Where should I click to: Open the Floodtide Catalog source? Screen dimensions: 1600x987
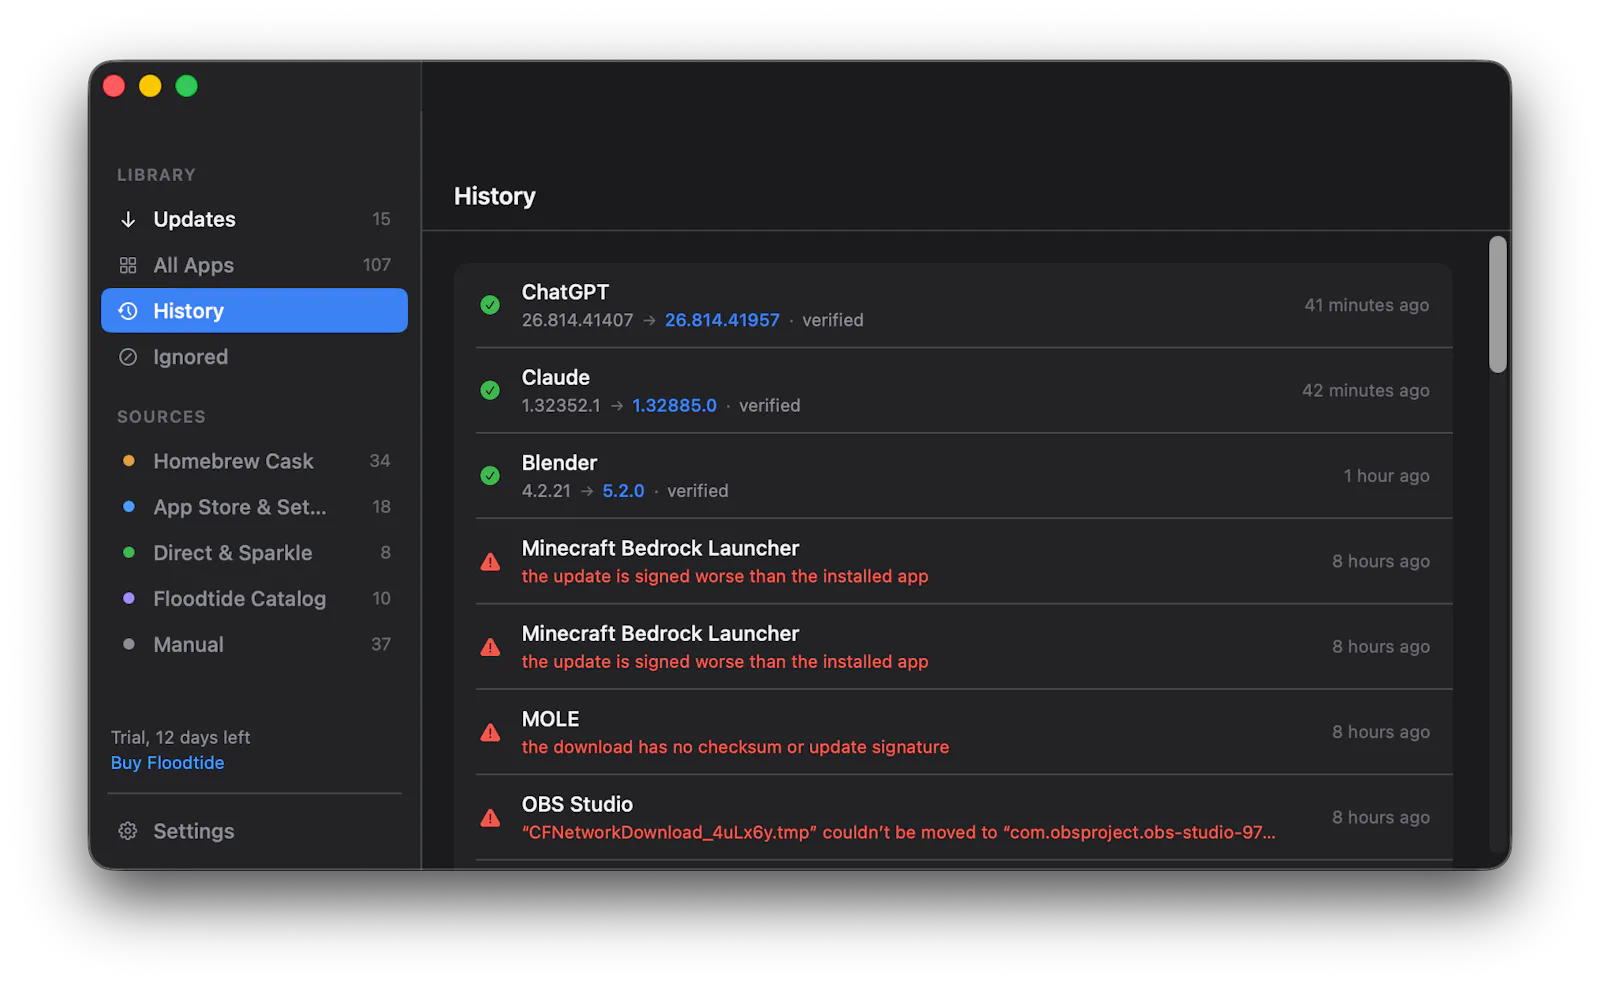(x=254, y=599)
